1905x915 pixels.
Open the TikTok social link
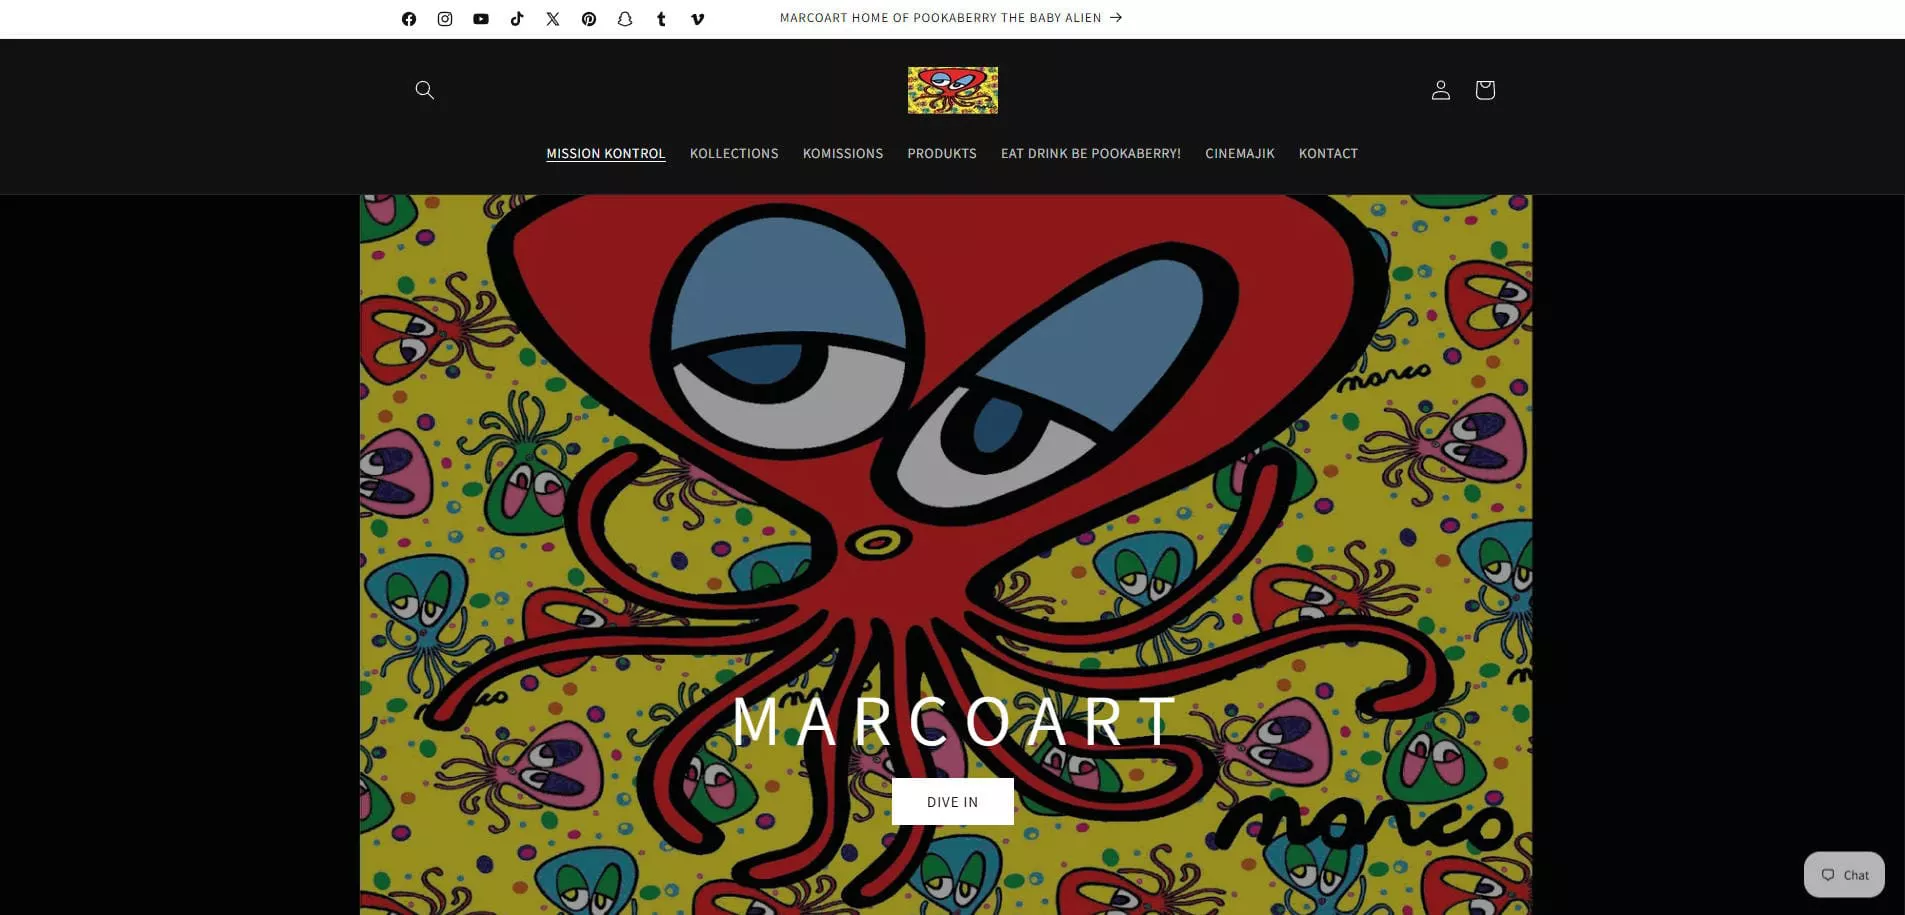pos(517,19)
